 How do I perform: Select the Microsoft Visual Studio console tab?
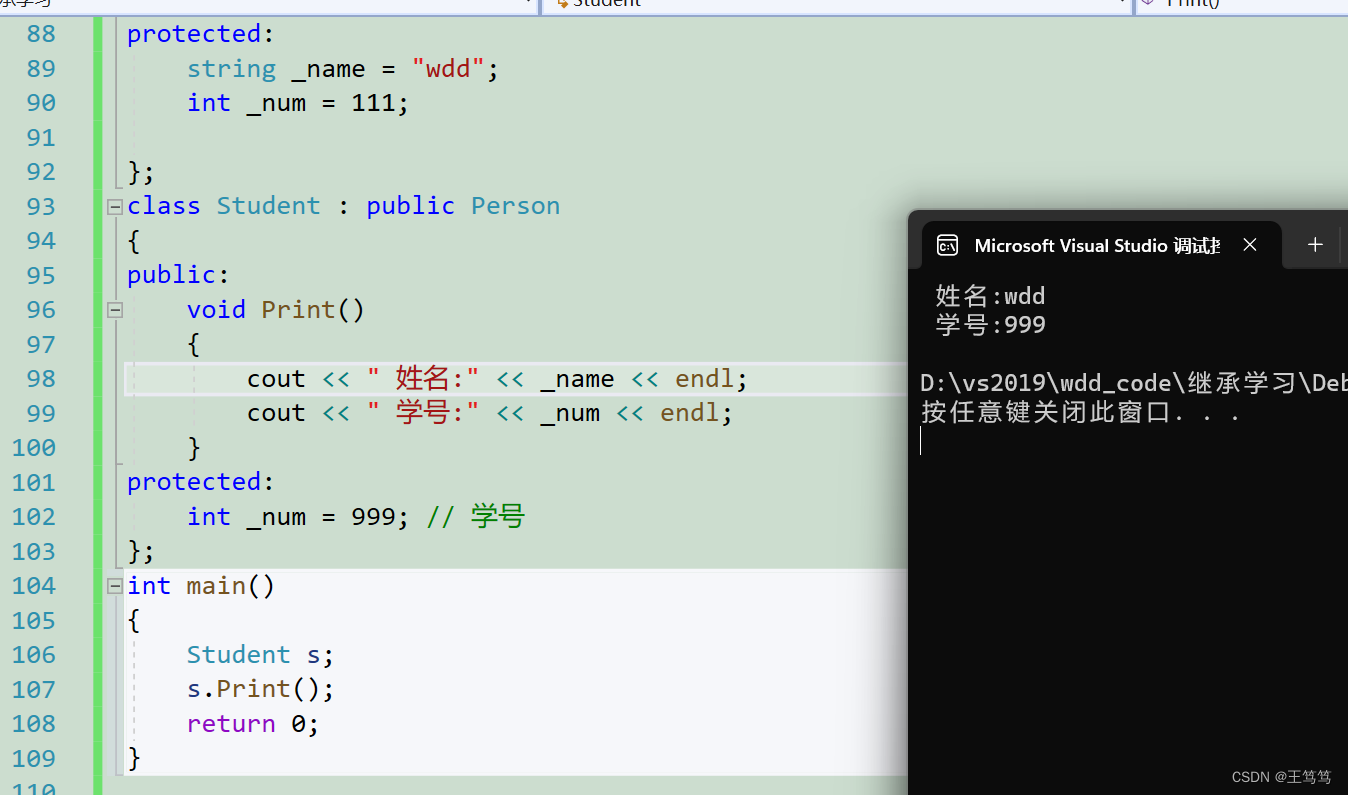pyautogui.click(x=1101, y=245)
